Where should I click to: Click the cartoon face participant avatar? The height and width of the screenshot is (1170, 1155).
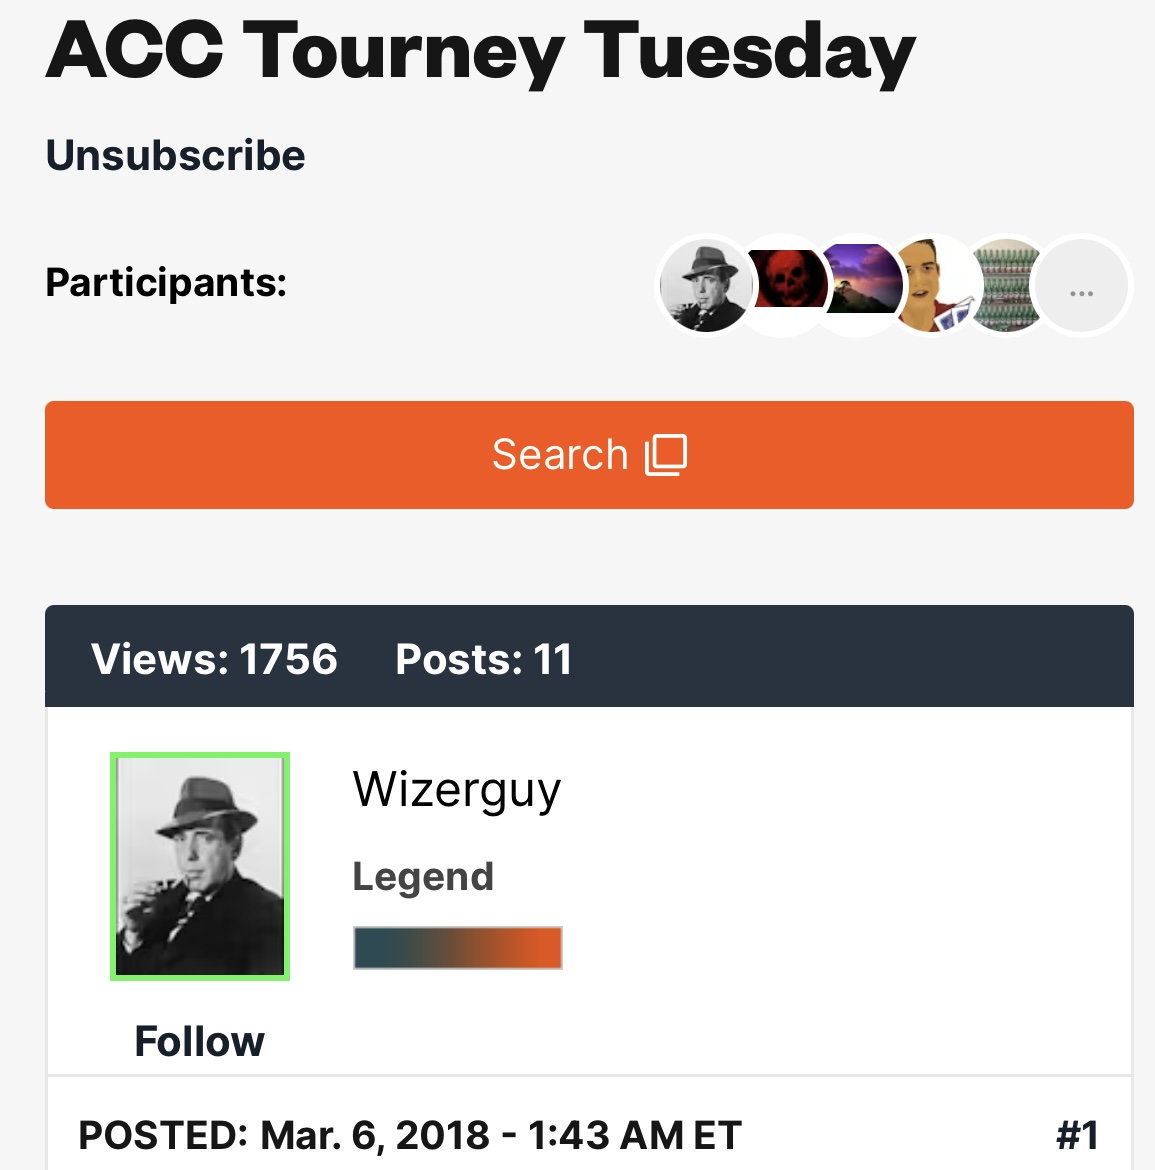pos(933,286)
